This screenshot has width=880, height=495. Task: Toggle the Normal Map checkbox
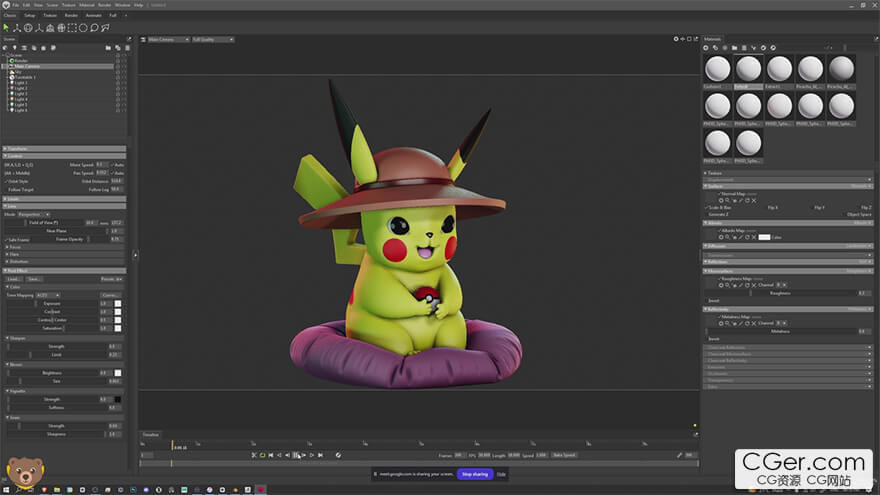719,194
